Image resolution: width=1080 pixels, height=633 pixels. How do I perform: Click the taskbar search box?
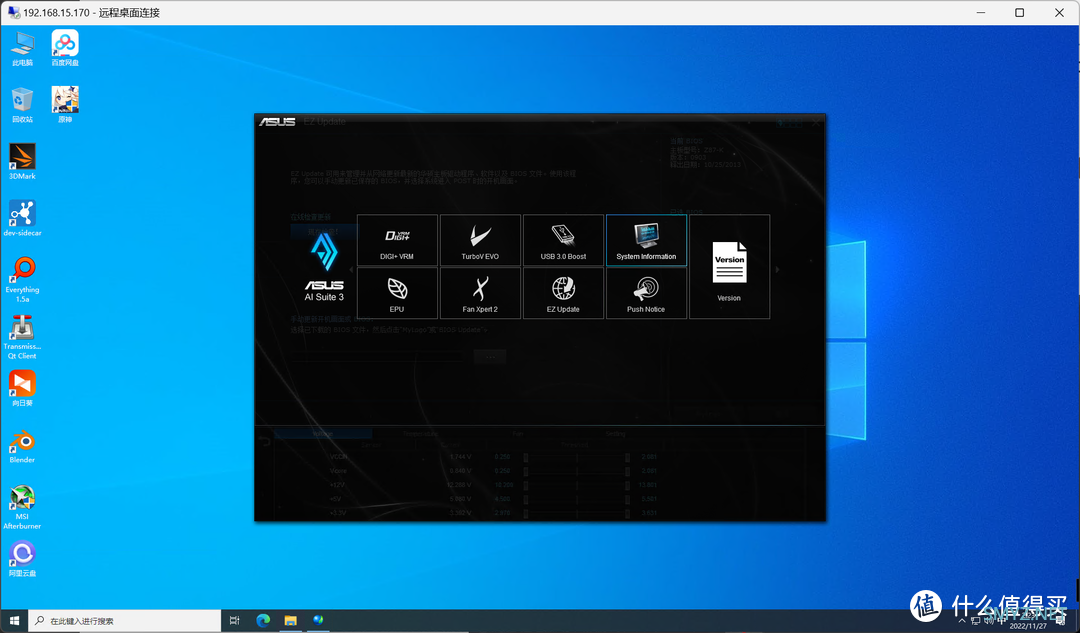(x=125, y=621)
